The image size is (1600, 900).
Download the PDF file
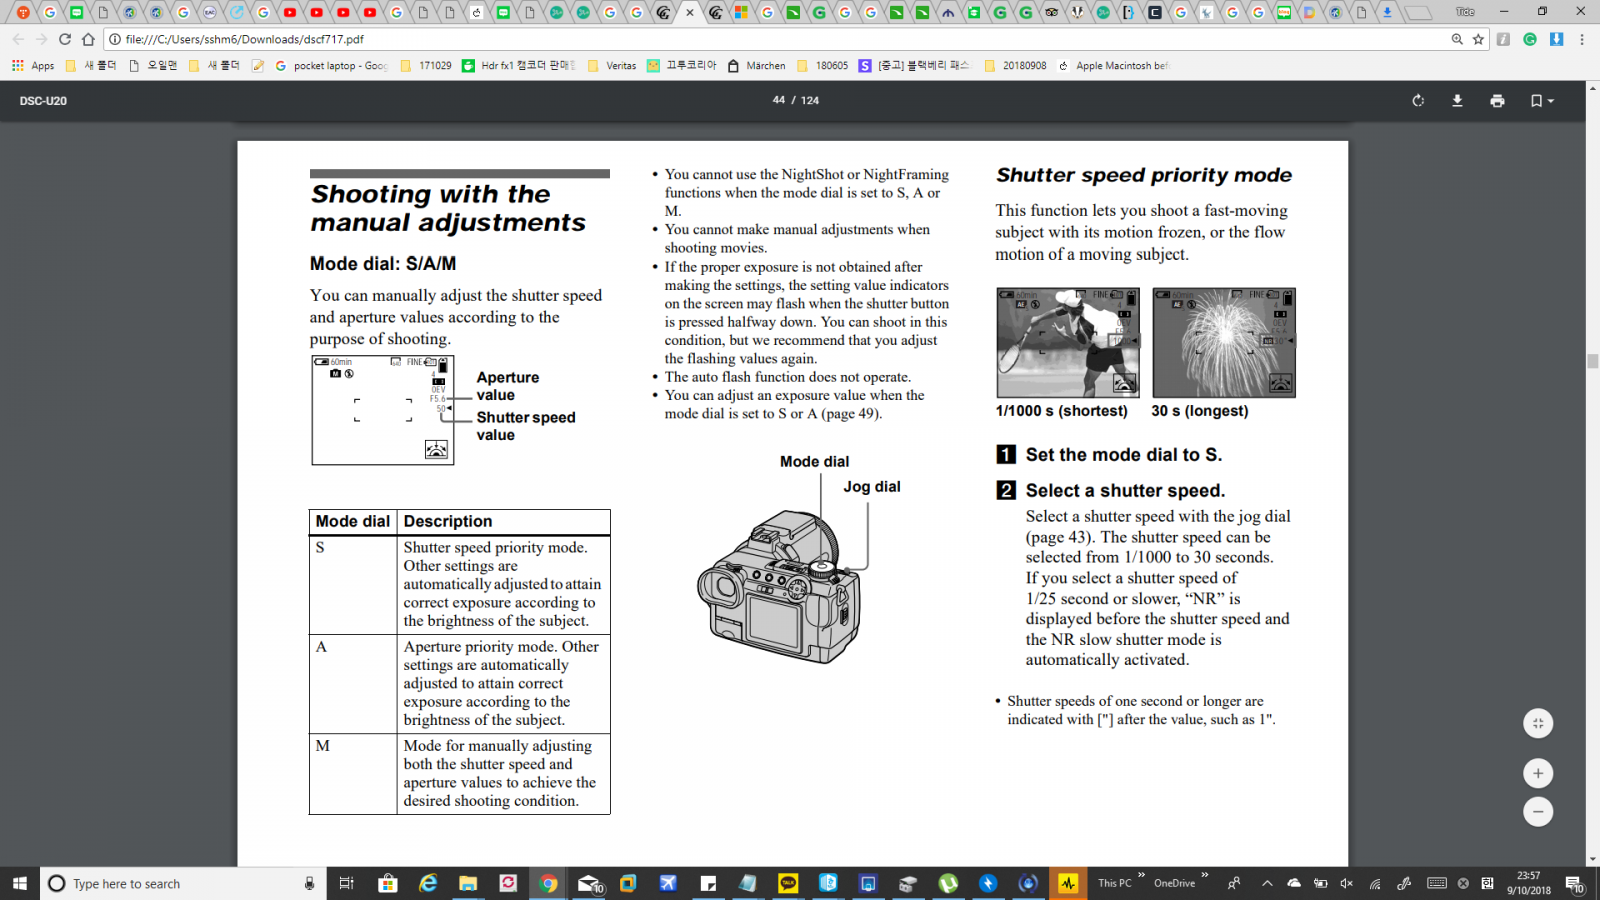pyautogui.click(x=1457, y=101)
